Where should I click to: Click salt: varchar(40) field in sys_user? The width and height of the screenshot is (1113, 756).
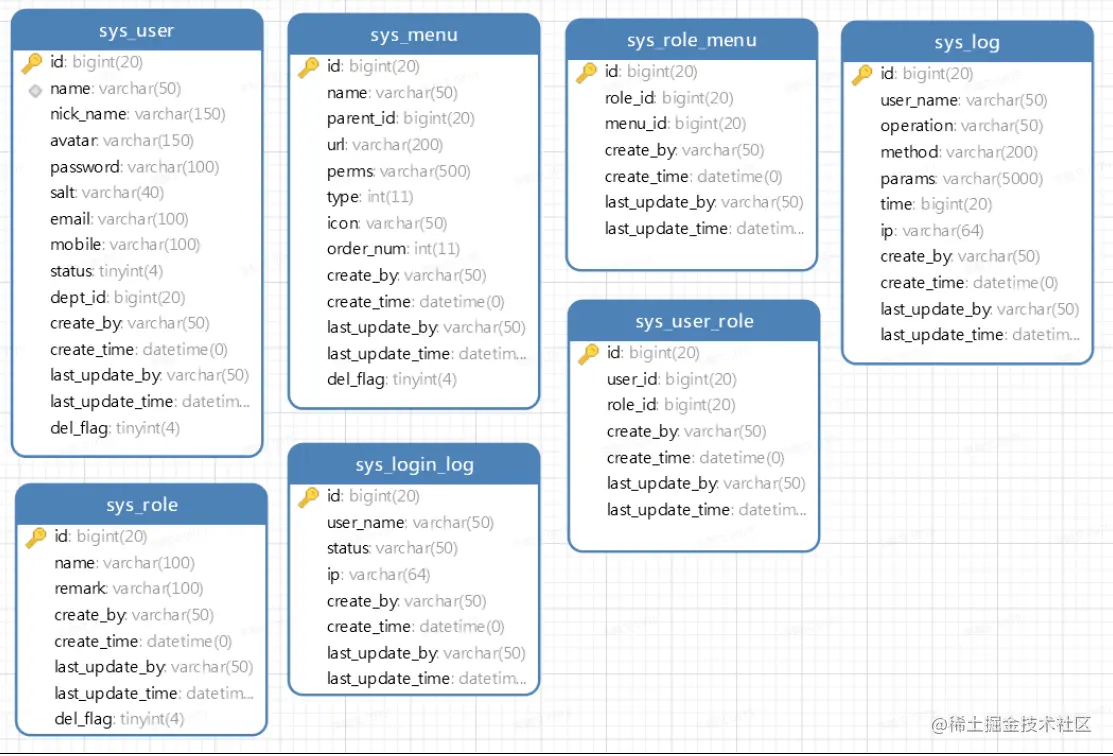click(107, 192)
